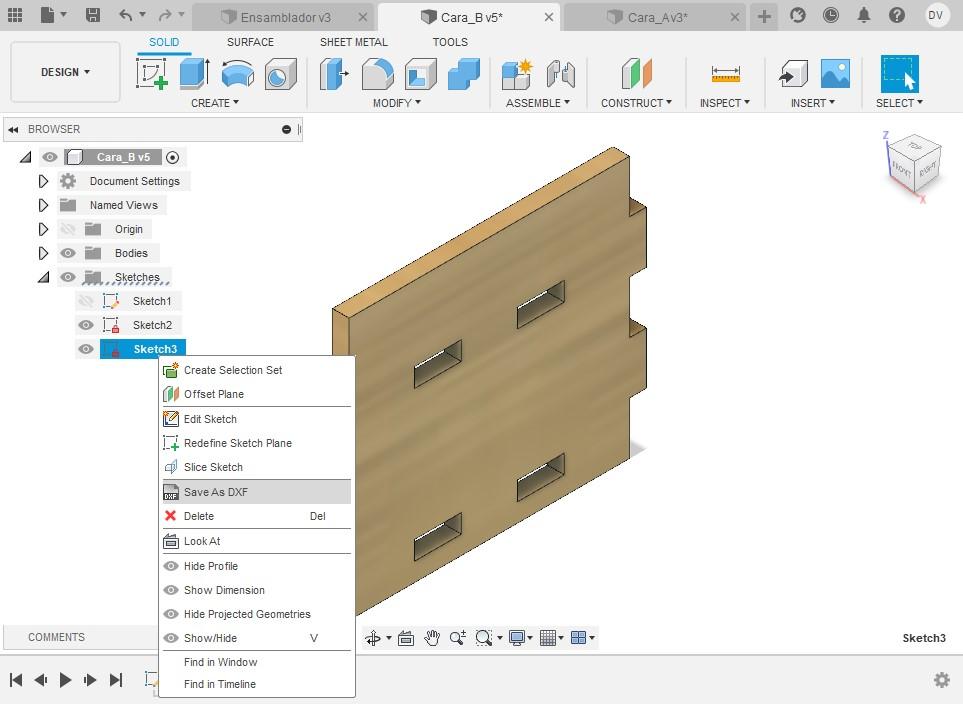
Task: Open timeline settings gear
Action: (942, 679)
